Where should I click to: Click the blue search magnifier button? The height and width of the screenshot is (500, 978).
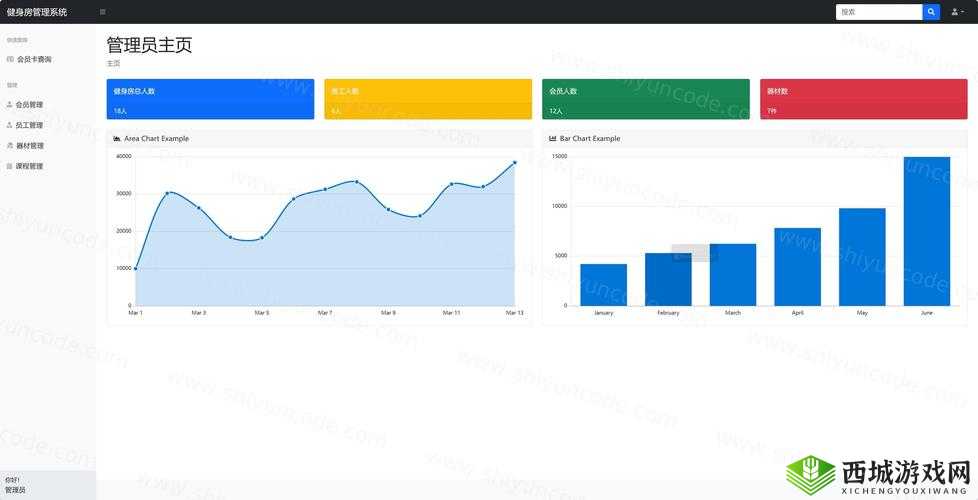coord(931,12)
